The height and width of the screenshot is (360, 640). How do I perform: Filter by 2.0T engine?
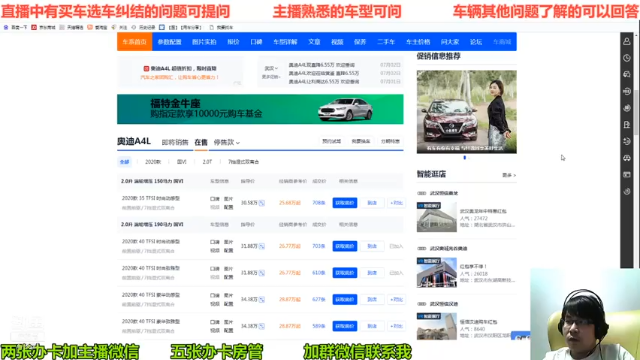(207, 162)
